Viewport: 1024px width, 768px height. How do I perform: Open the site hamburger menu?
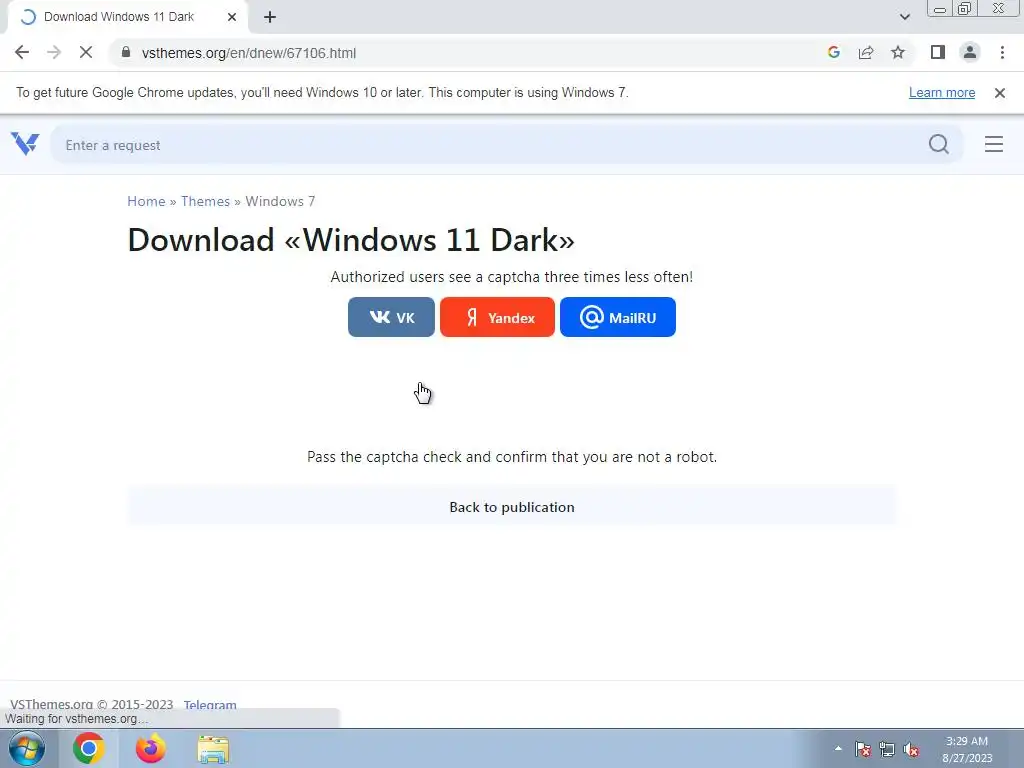pos(993,144)
